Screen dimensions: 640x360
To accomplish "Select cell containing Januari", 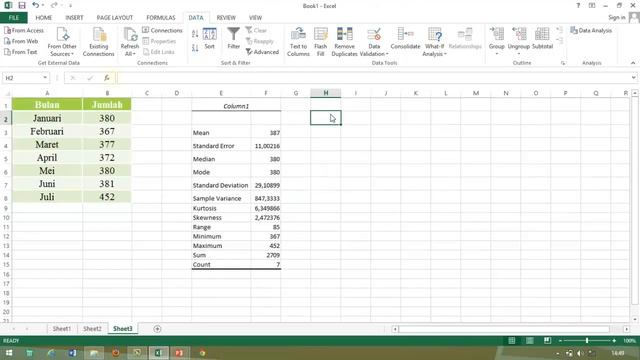I will [47, 118].
